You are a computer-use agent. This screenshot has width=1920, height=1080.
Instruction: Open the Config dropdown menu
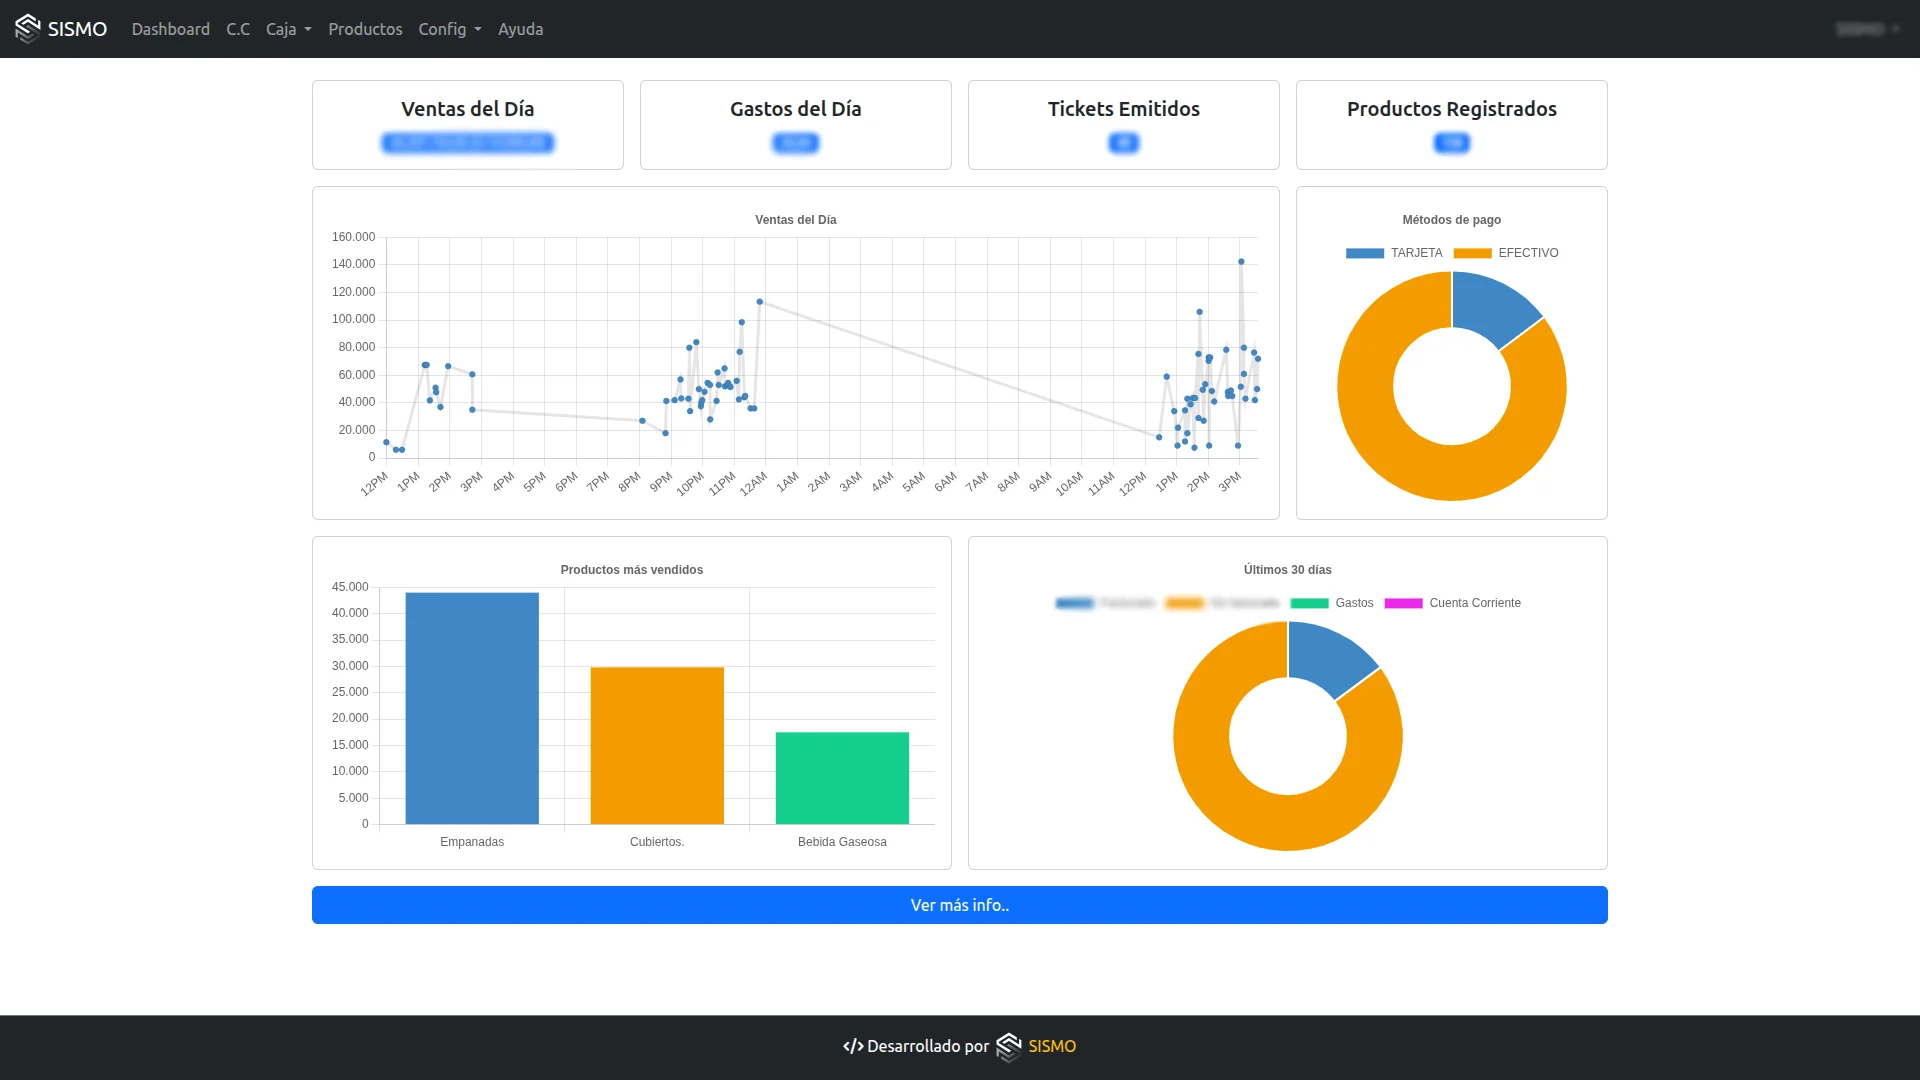tap(449, 29)
